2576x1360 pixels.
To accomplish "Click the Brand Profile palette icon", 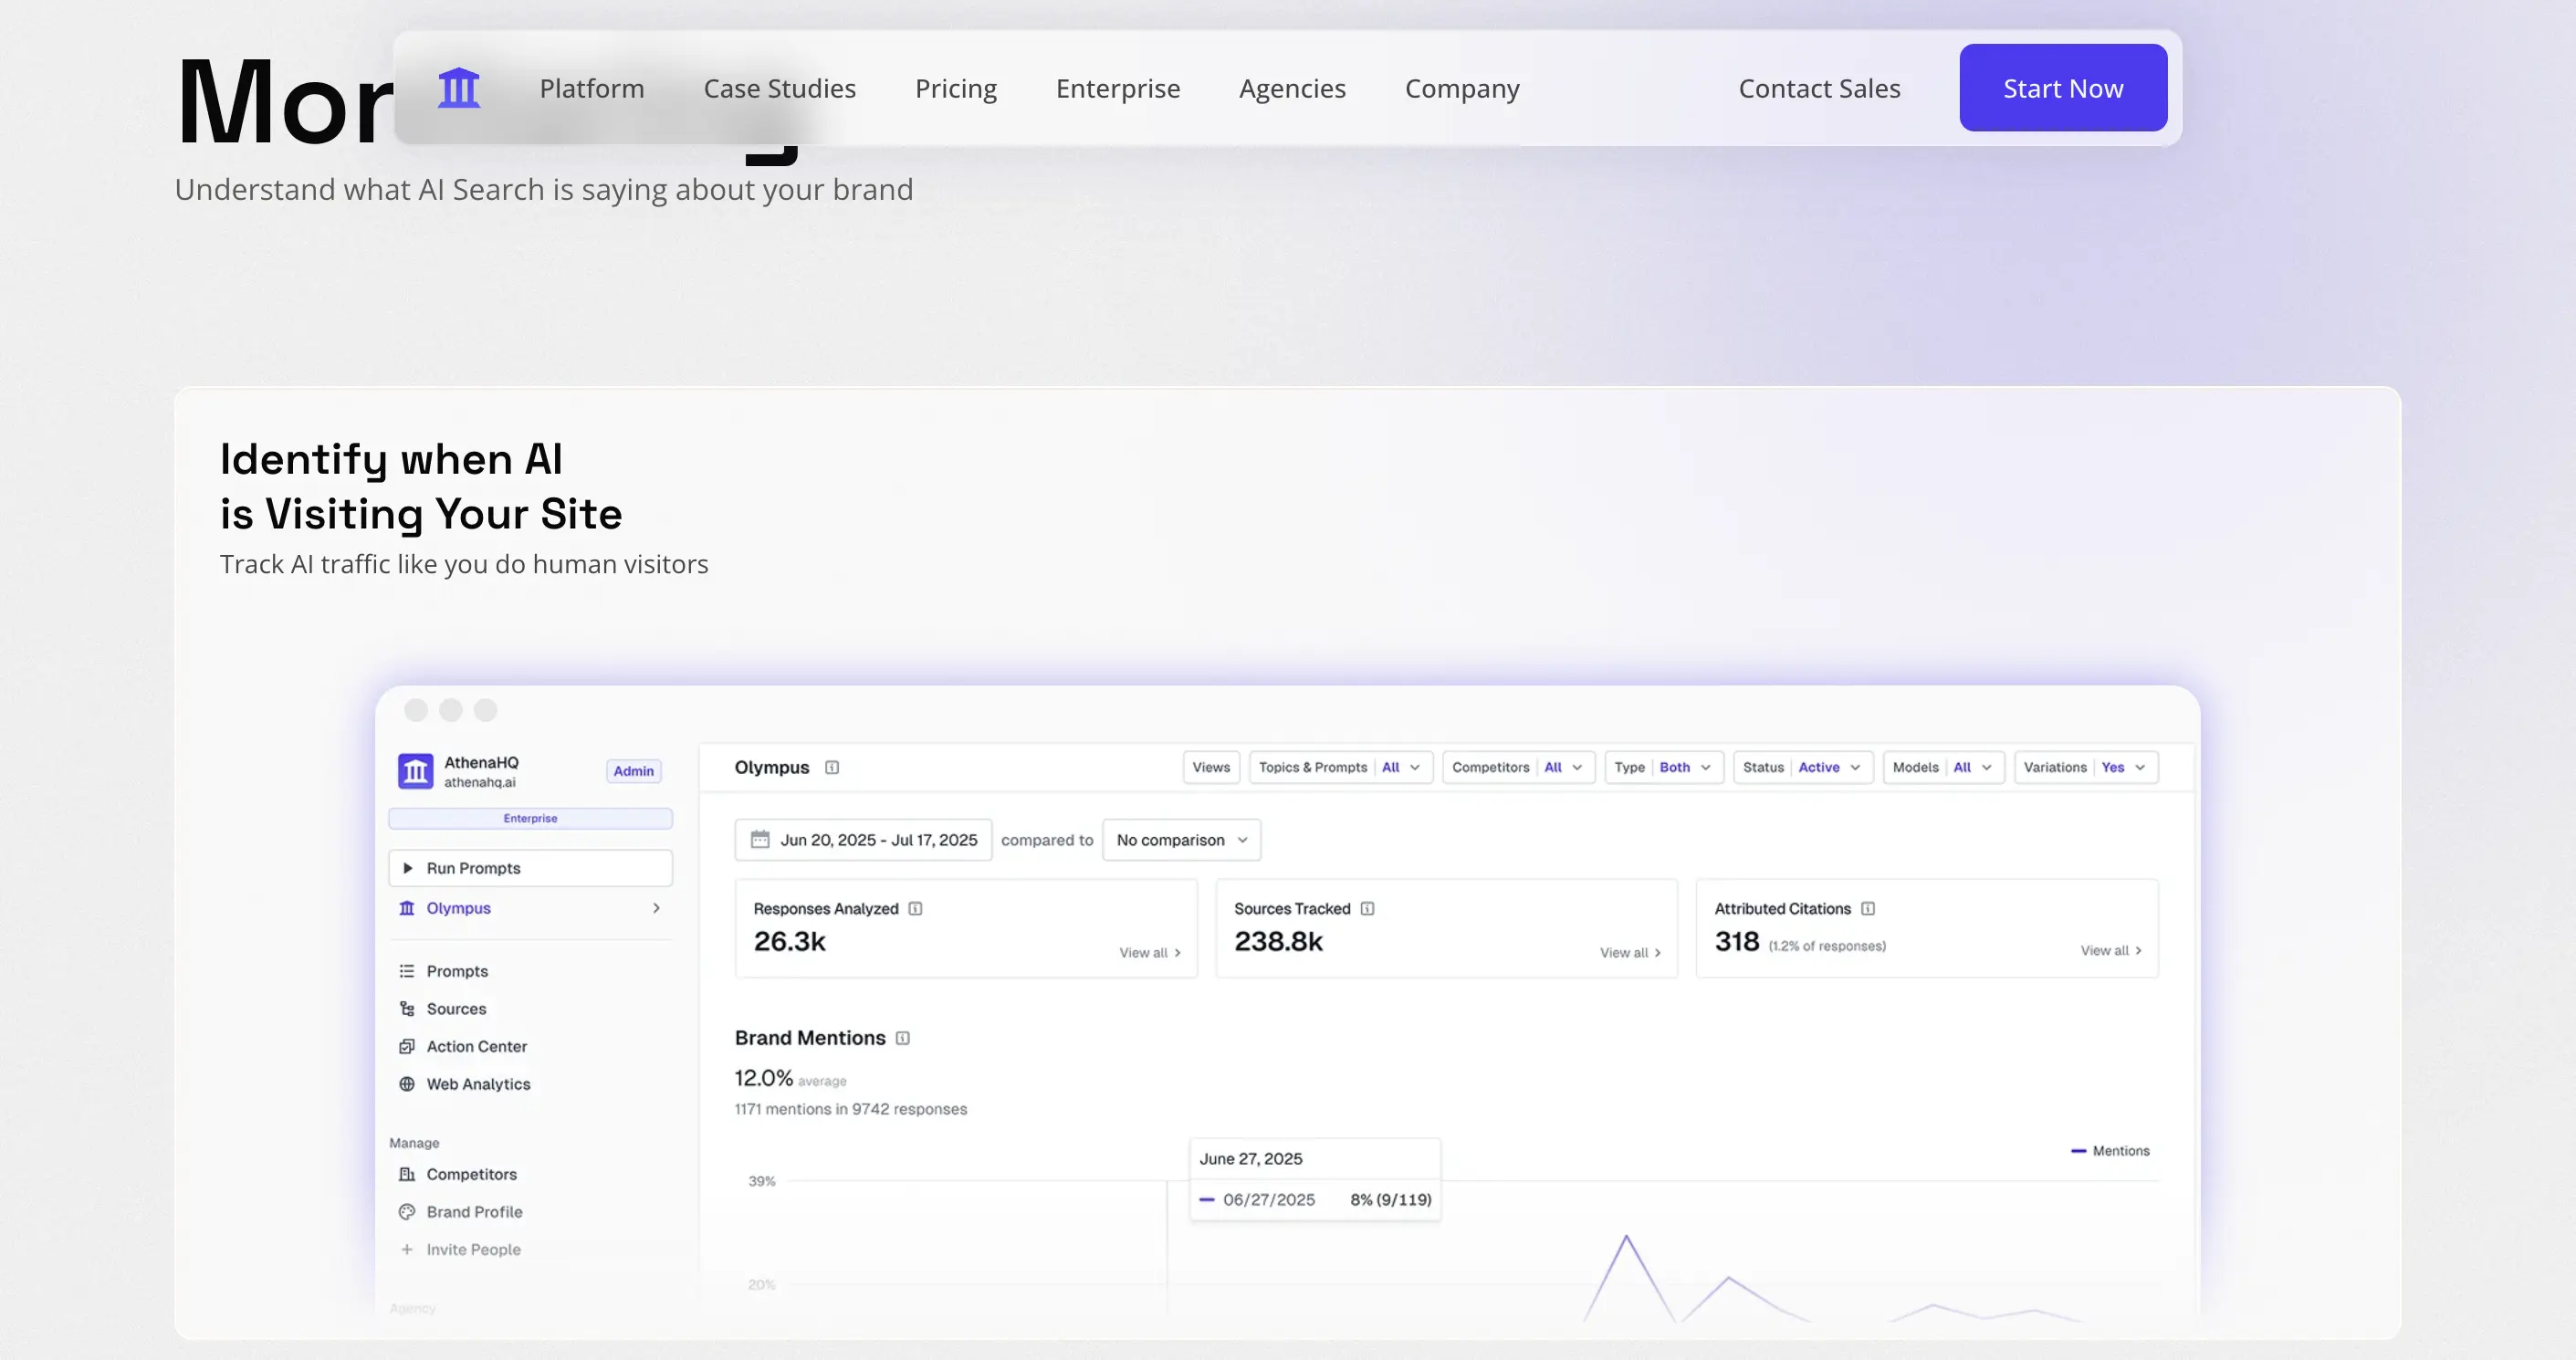I will point(407,1212).
